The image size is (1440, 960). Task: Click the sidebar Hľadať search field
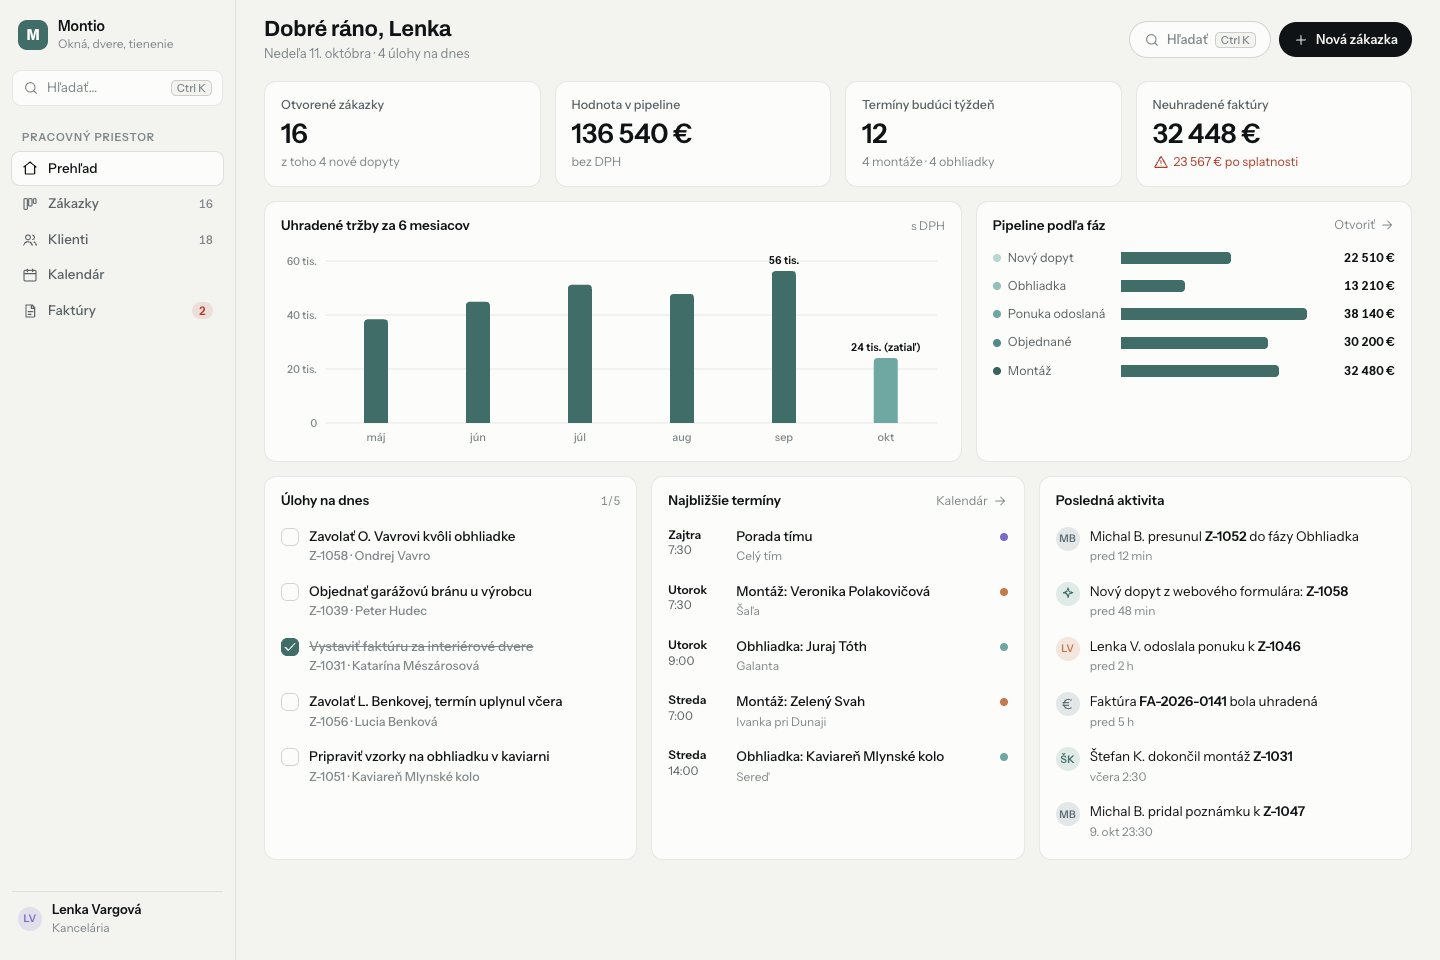click(x=117, y=88)
